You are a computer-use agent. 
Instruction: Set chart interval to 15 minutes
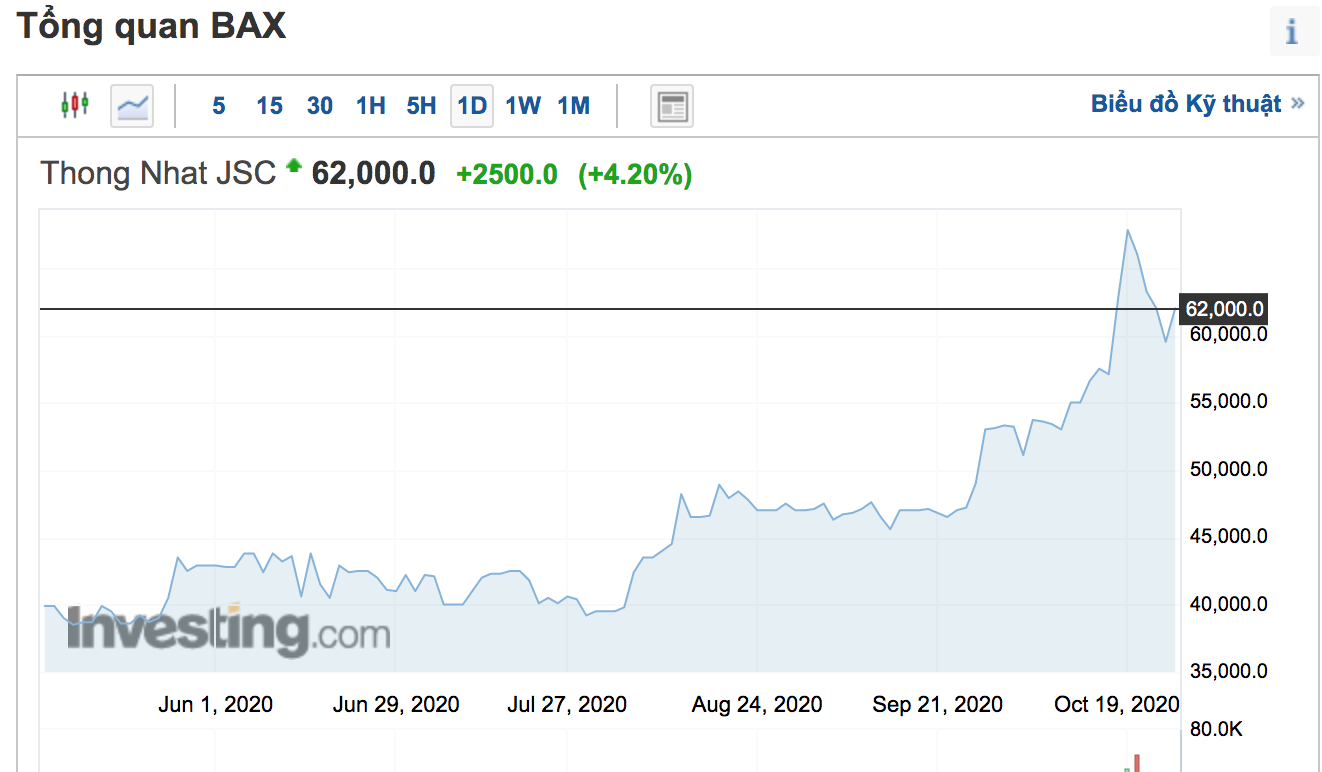click(270, 106)
